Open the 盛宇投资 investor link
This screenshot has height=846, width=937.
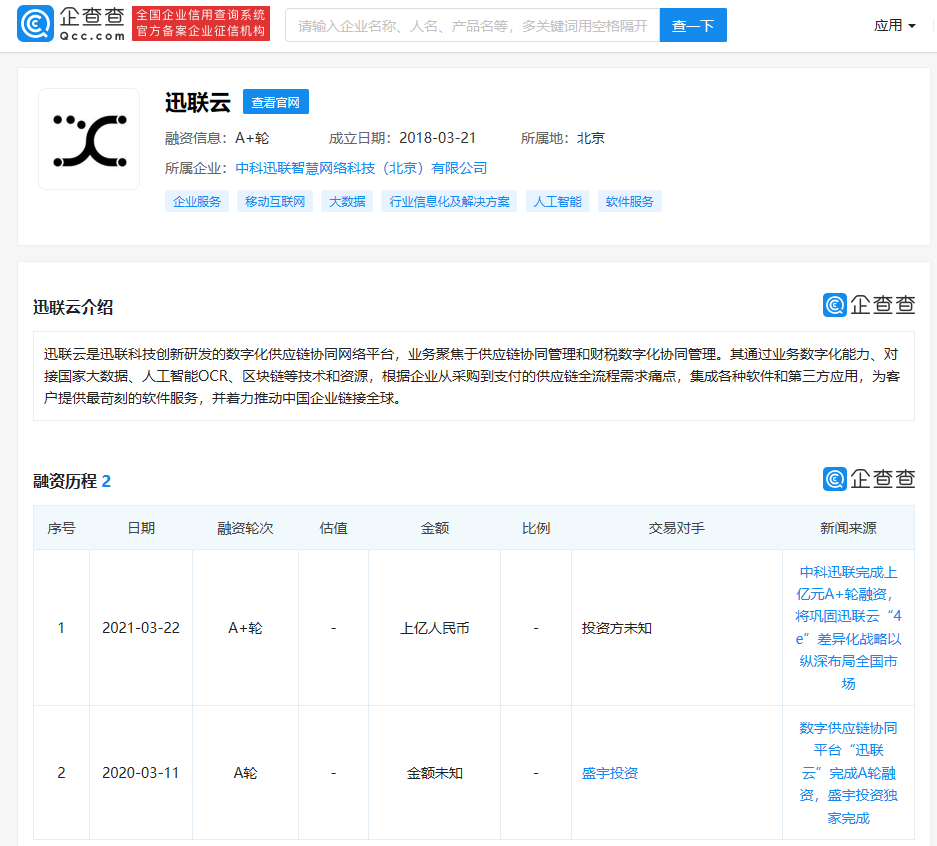click(x=610, y=773)
